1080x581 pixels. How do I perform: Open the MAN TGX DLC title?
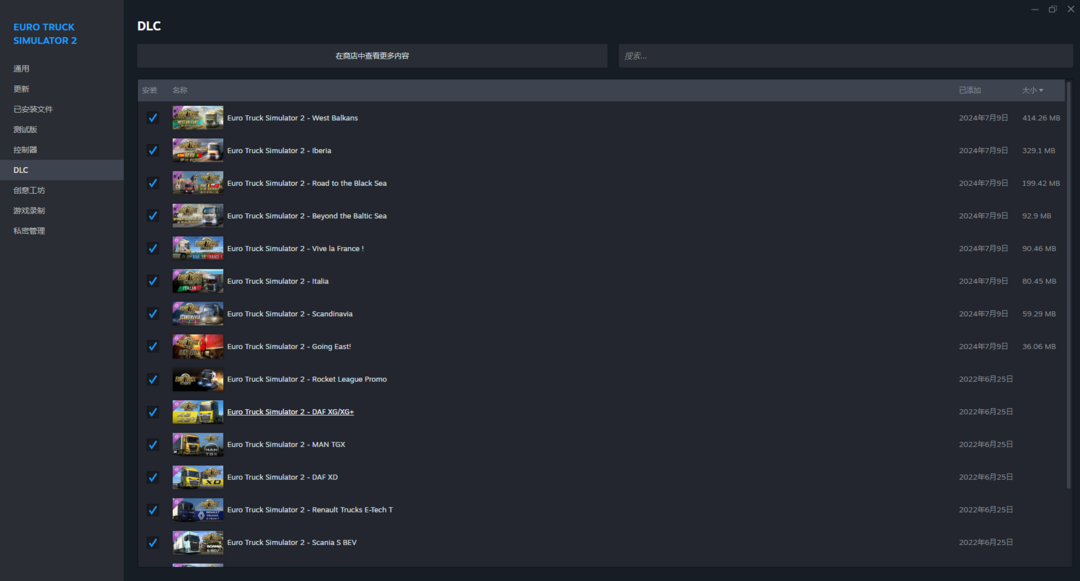(x=286, y=445)
